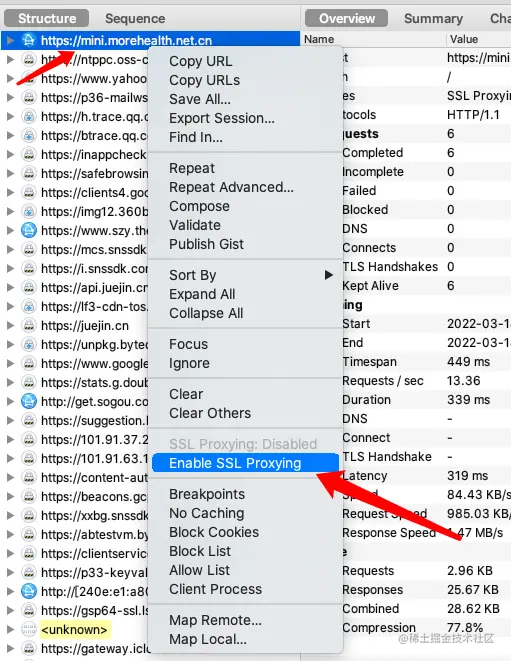Switch to the Sequence tab
Viewport: 511px width, 661px height.
[135, 19]
